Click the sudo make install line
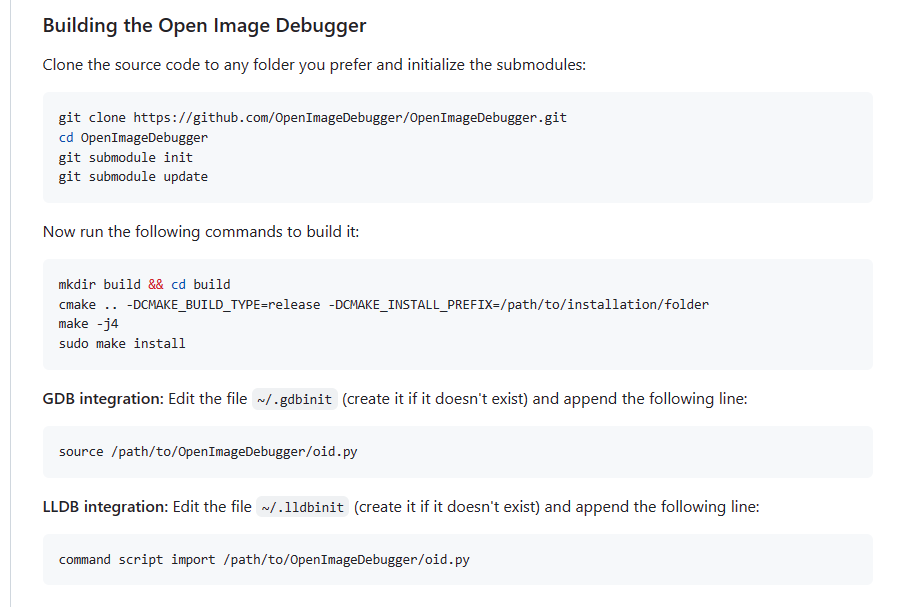The image size is (903, 607). point(122,344)
